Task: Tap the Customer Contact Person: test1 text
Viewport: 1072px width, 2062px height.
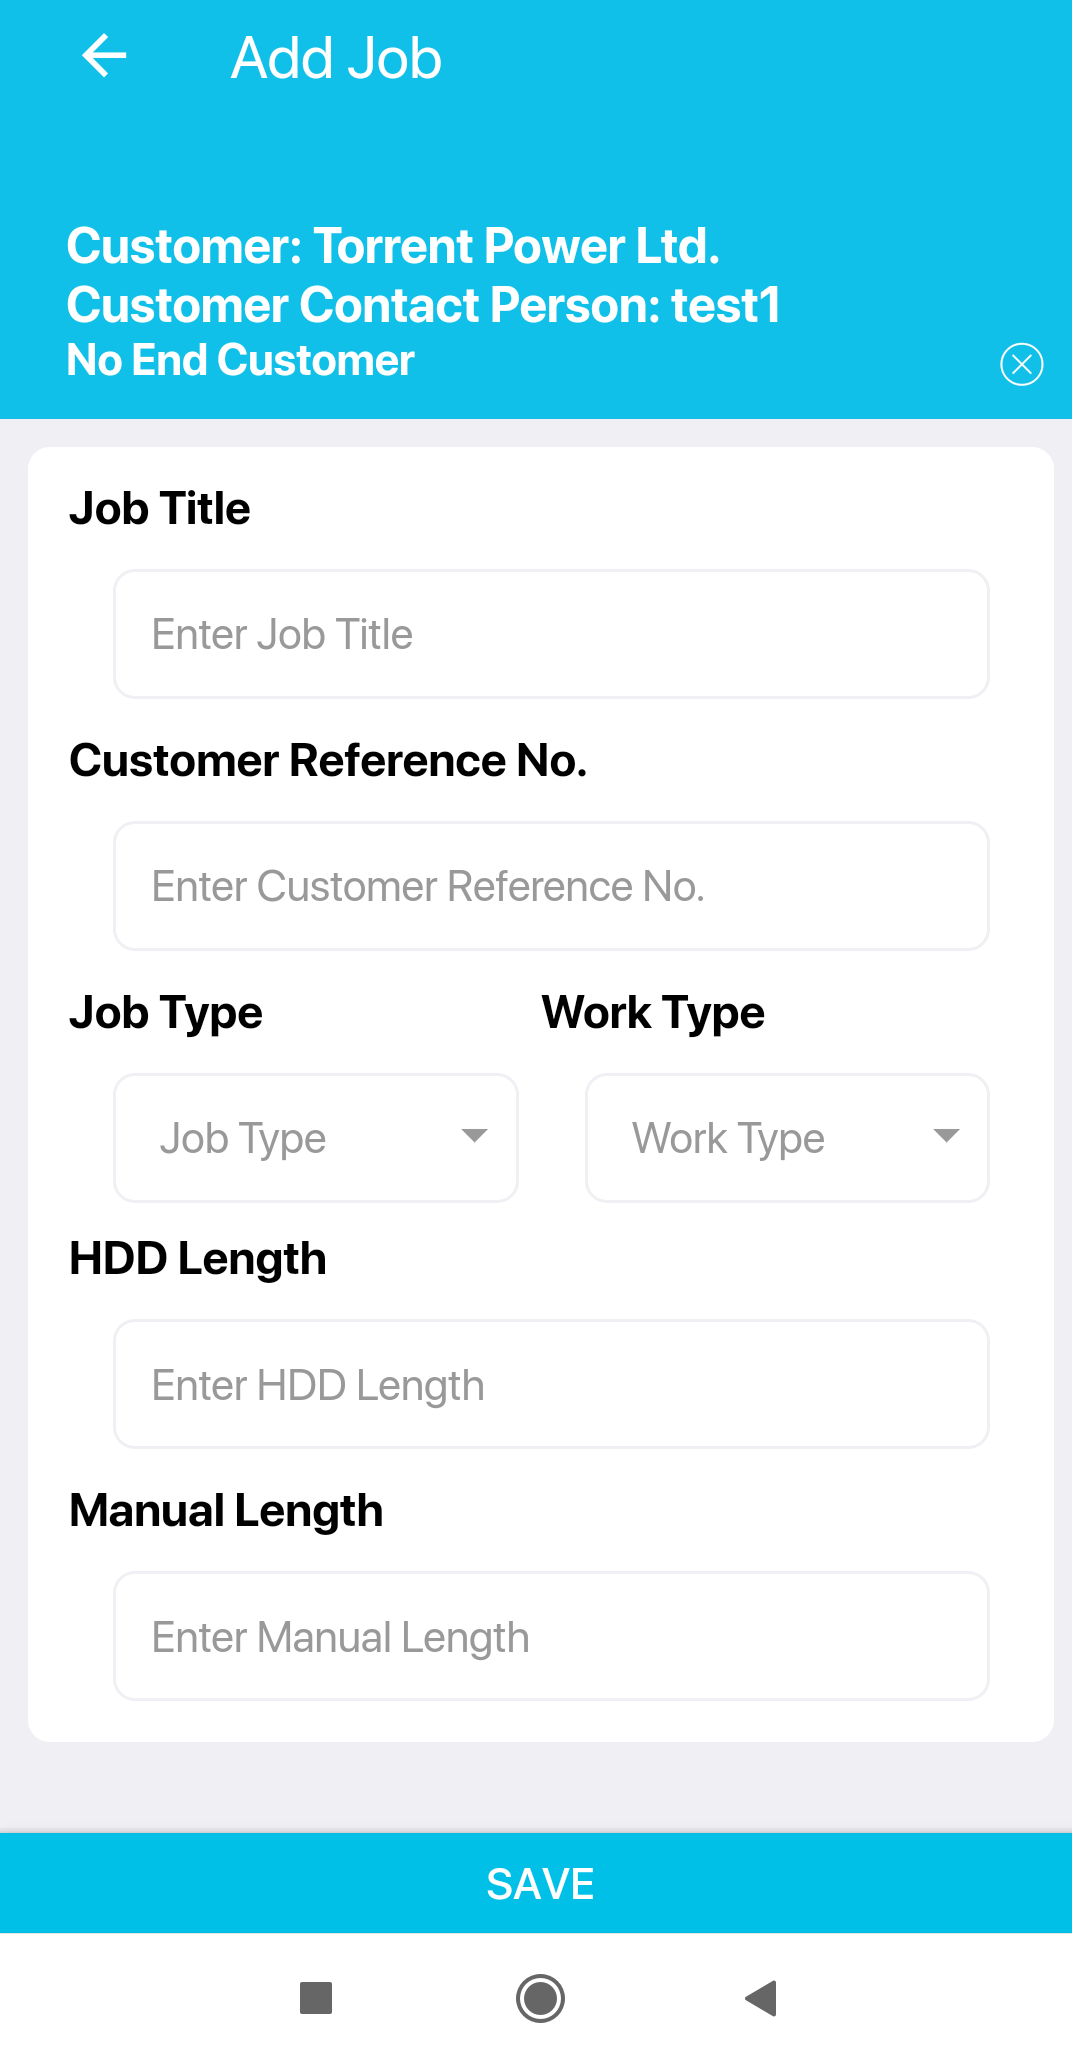Action: point(423,305)
